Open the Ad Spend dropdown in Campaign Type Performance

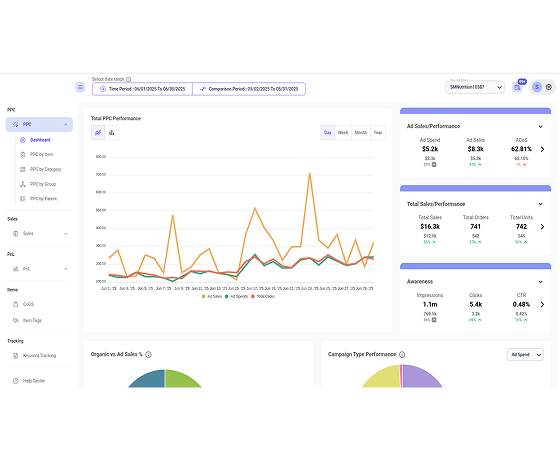[x=525, y=355]
